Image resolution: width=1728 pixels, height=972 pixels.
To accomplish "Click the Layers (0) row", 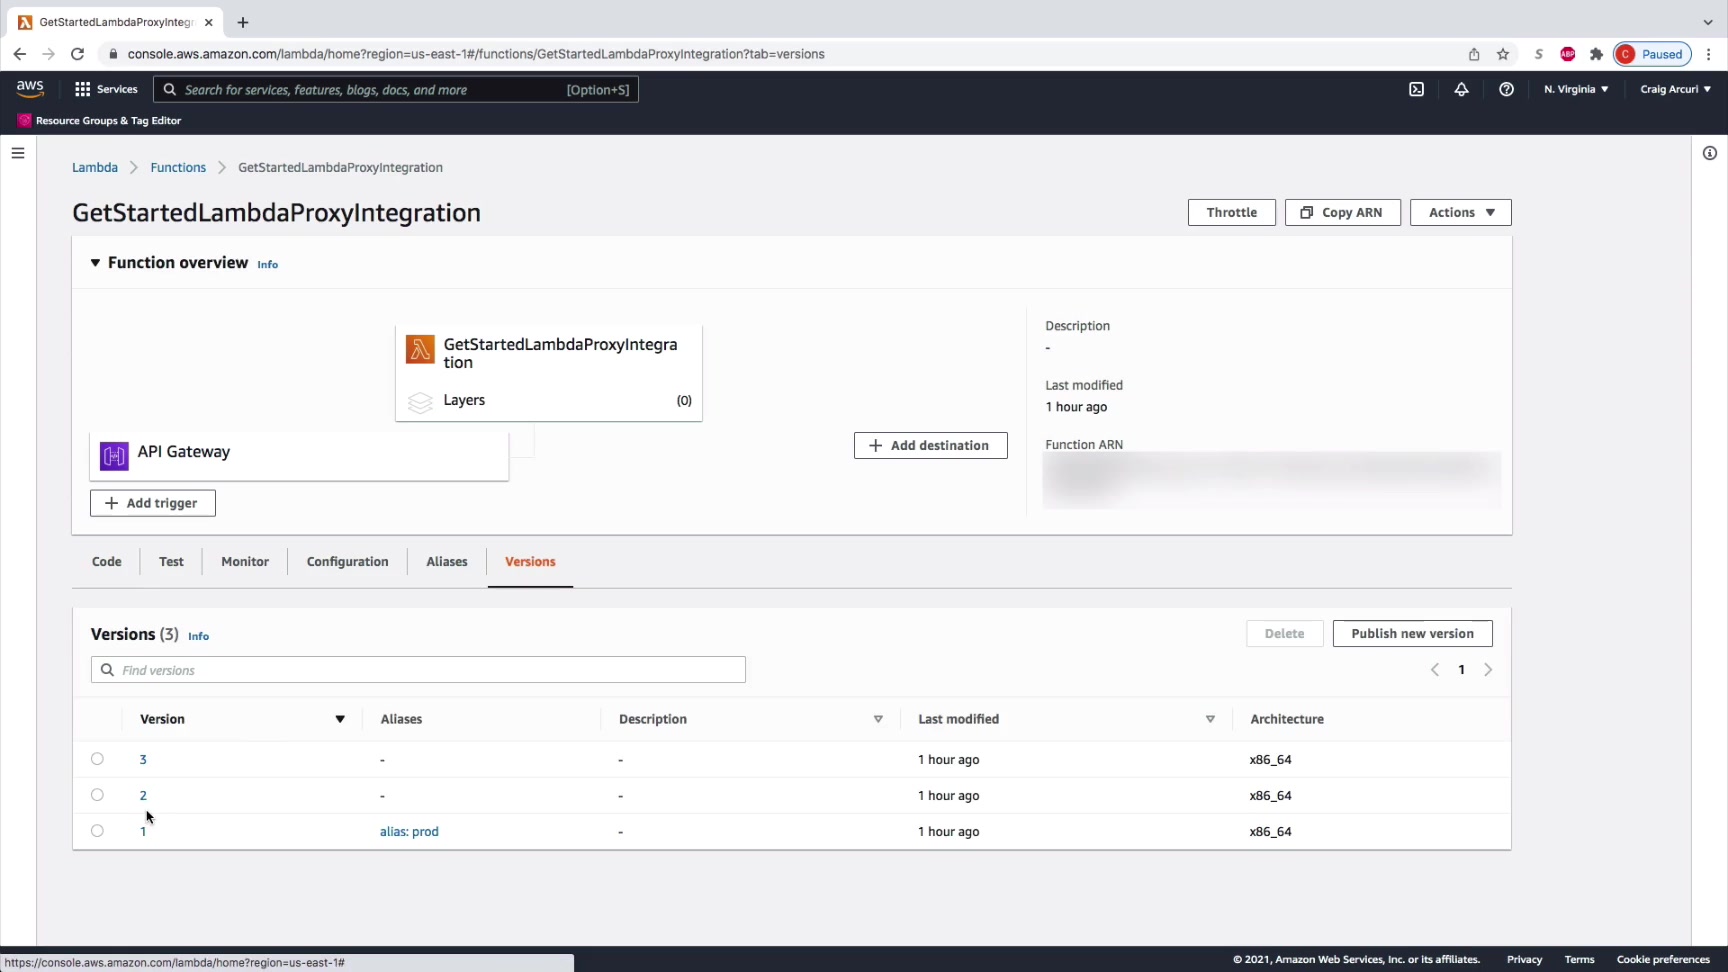I will pyautogui.click(x=549, y=401).
